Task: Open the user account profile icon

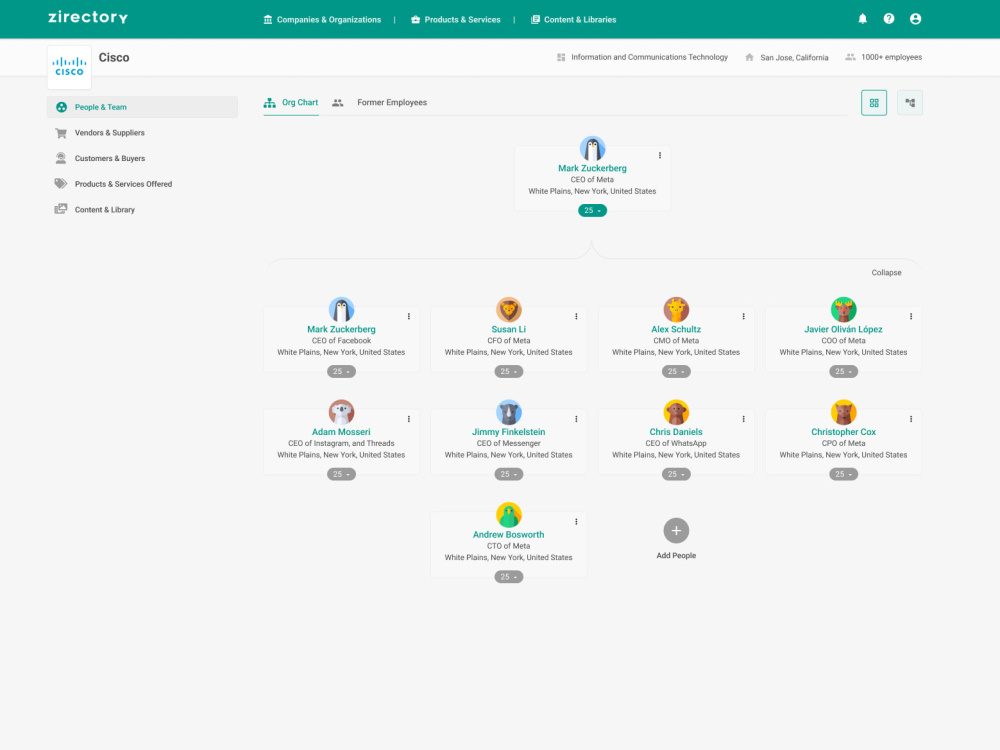Action: pyautogui.click(x=915, y=19)
